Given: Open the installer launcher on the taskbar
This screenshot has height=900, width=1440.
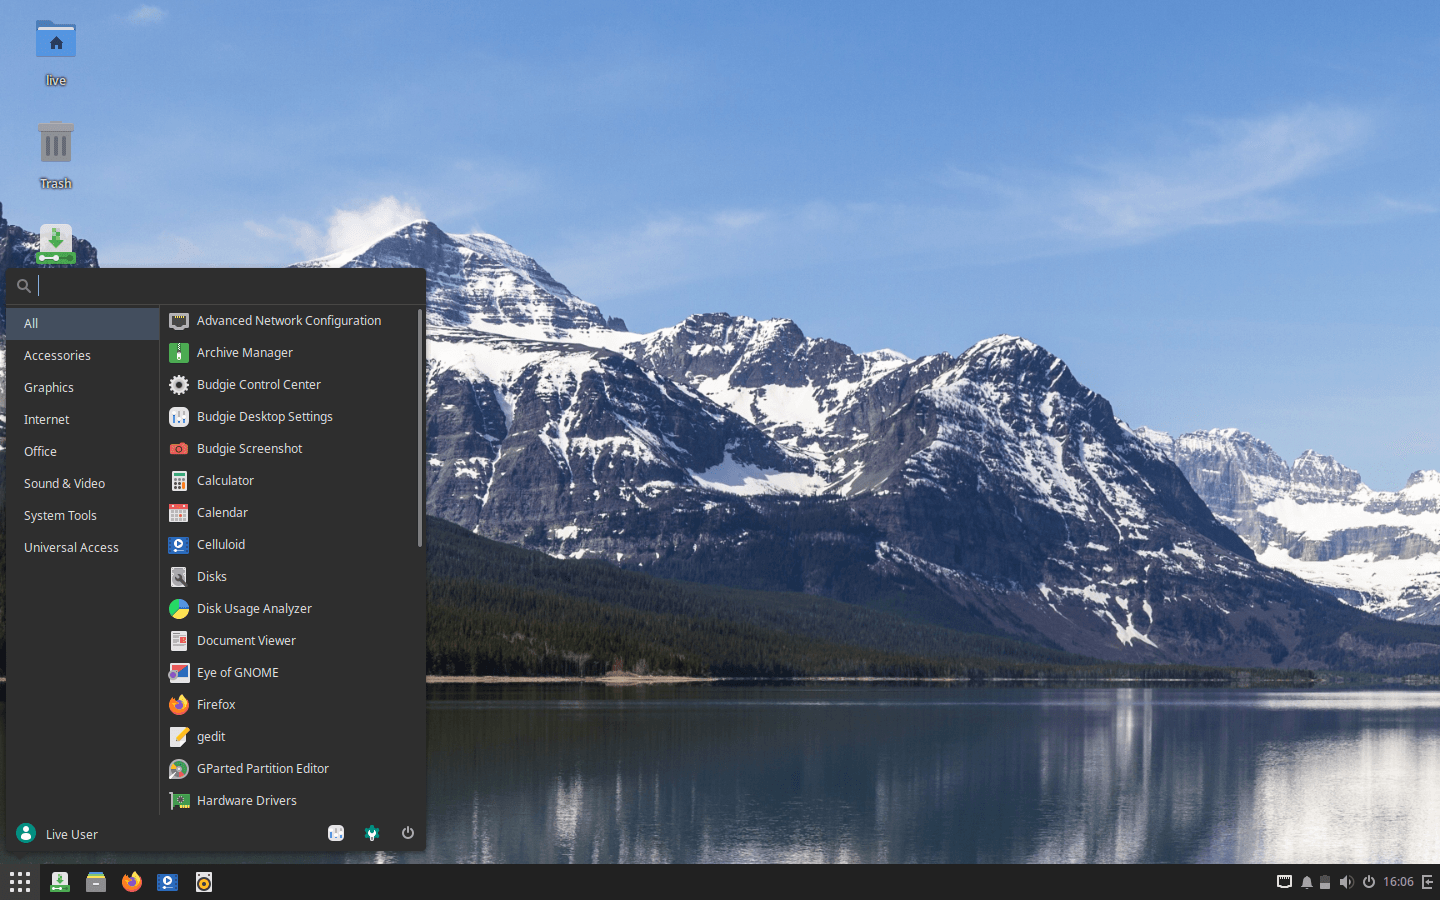Looking at the screenshot, I should (60, 882).
